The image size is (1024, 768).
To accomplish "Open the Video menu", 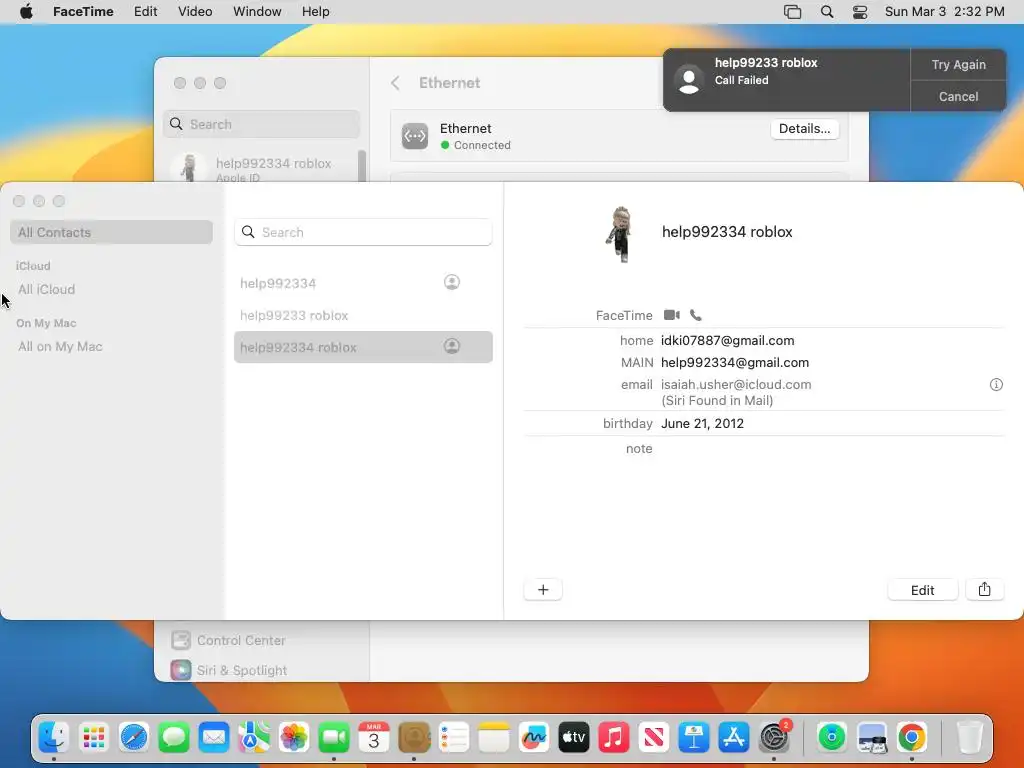I will (x=195, y=12).
